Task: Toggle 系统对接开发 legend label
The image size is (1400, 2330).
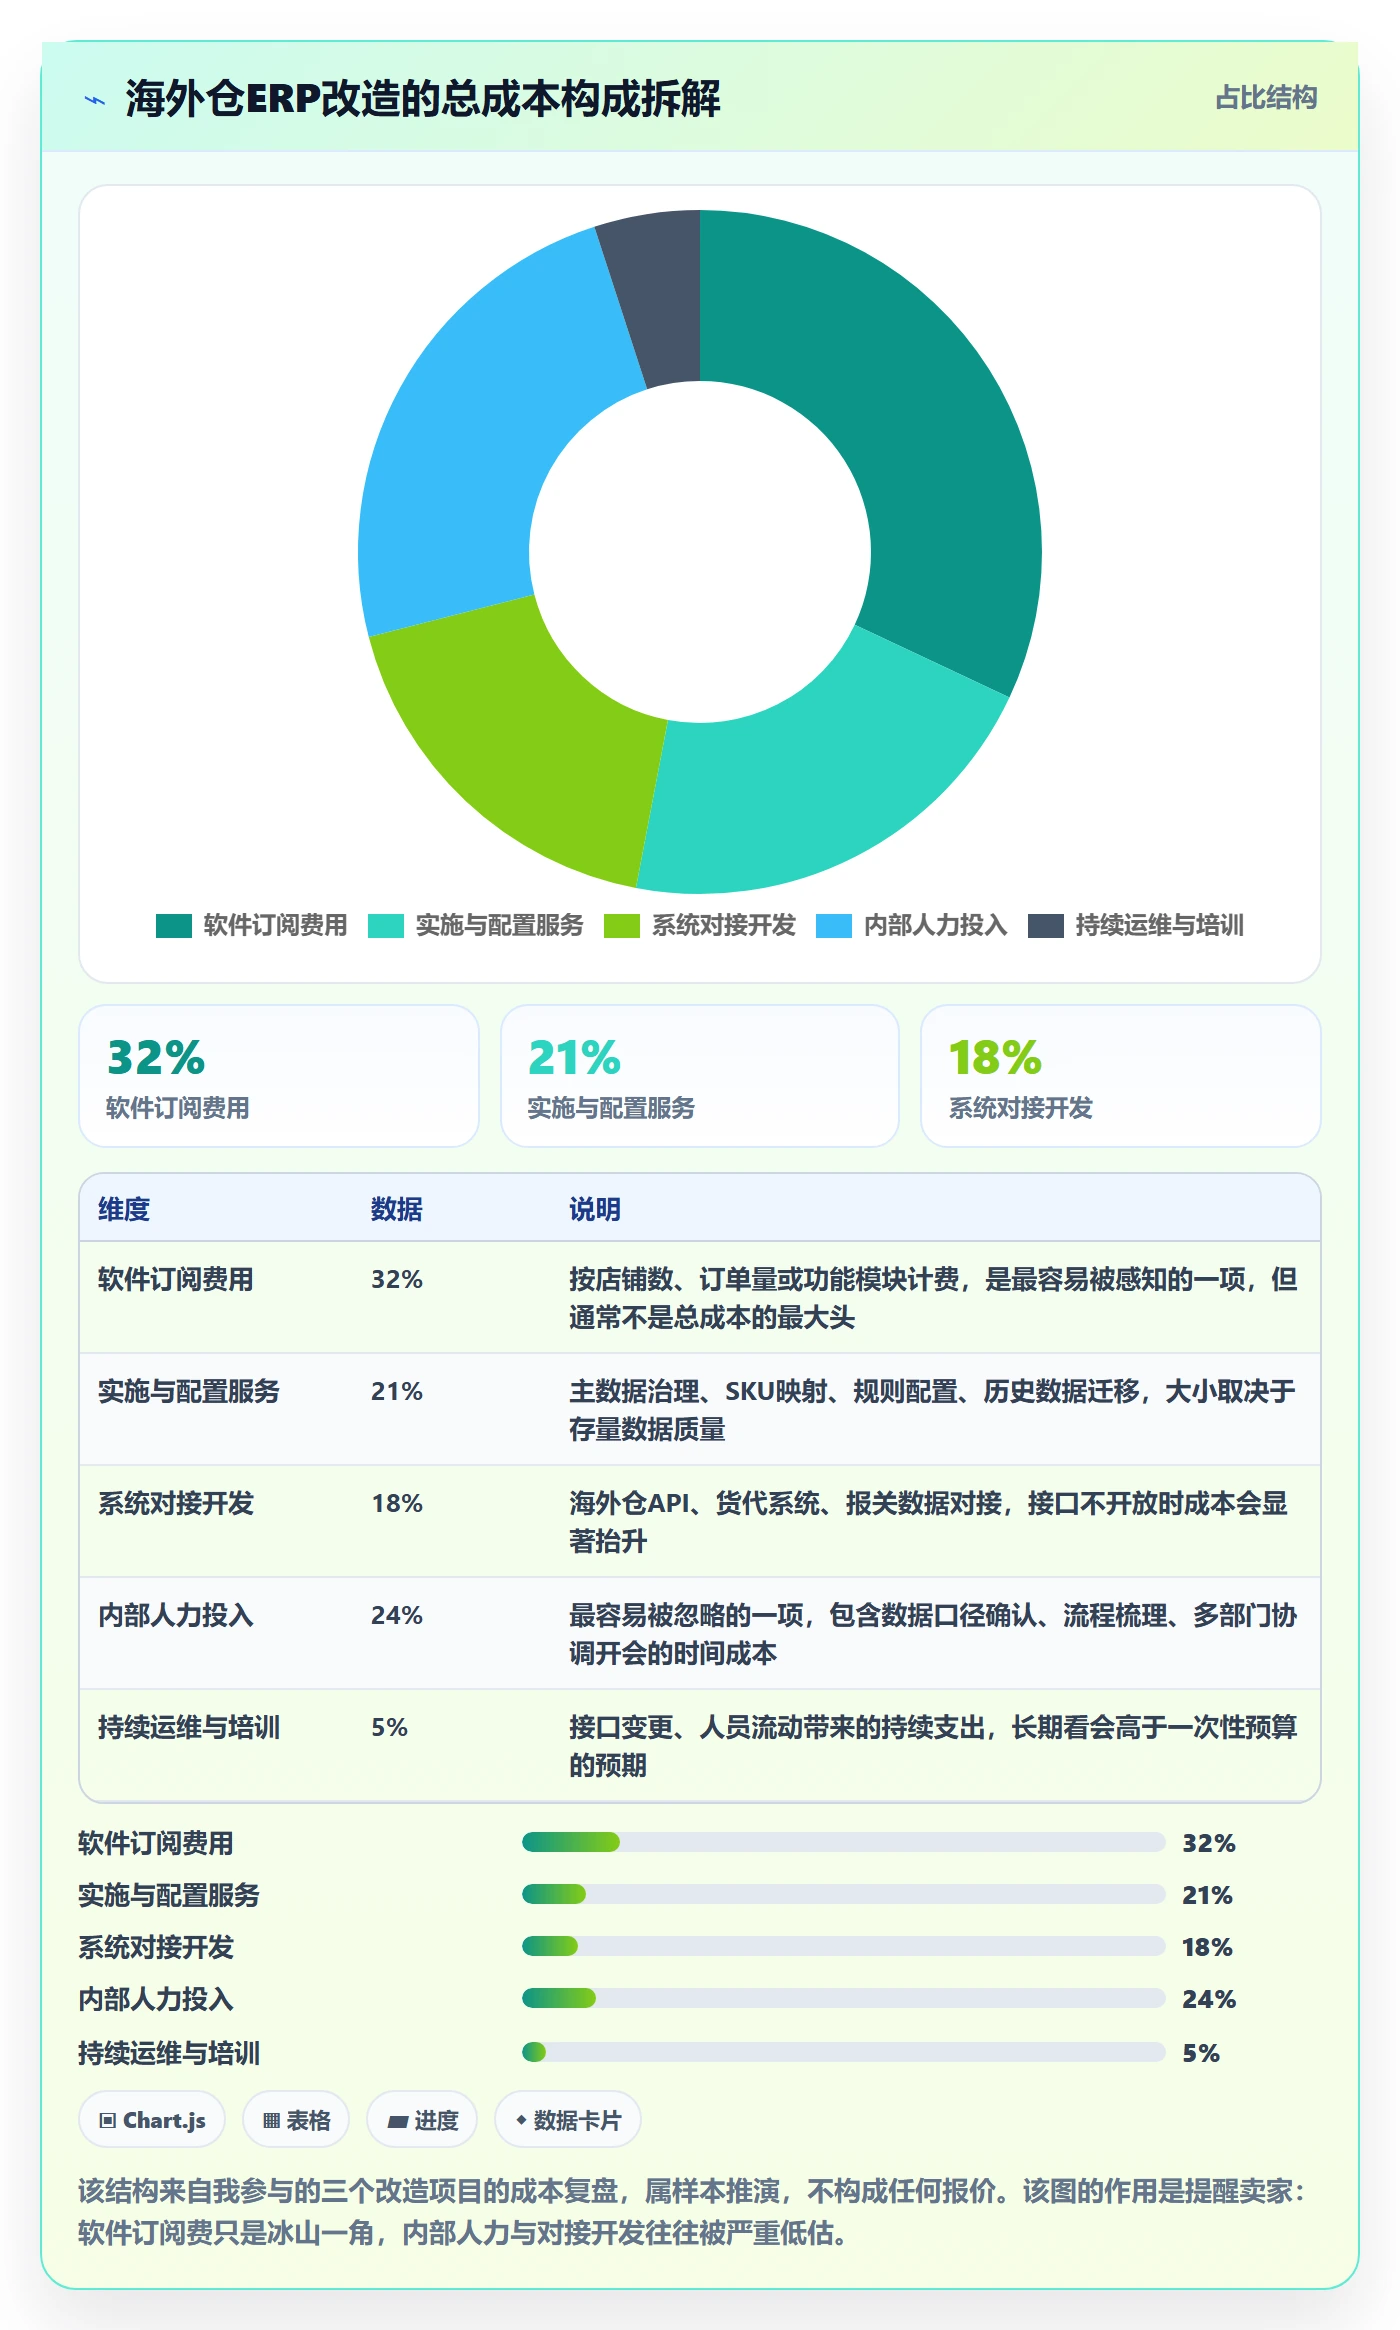Action: (723, 926)
